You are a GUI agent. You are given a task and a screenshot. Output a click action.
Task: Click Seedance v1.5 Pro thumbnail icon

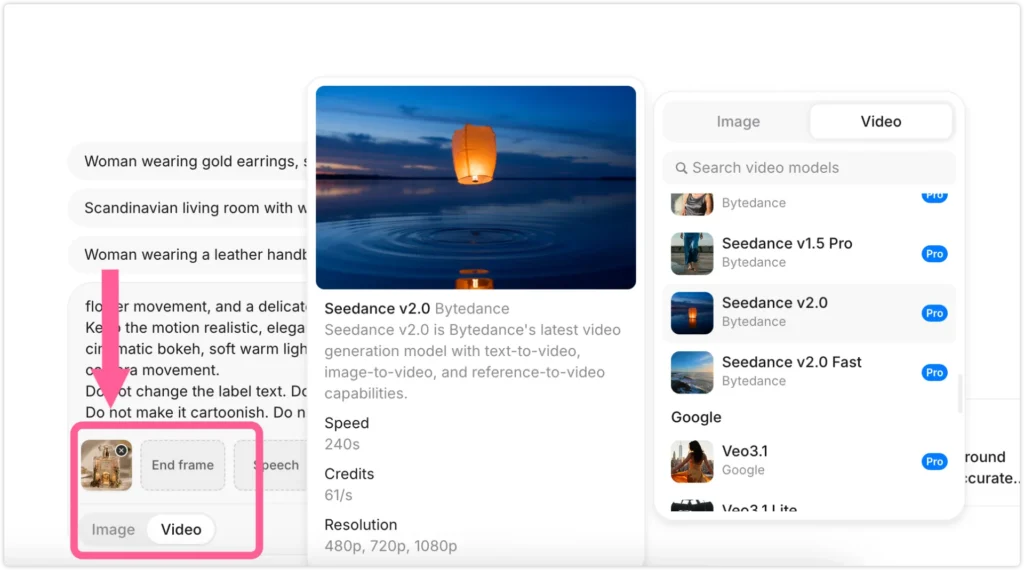coord(692,253)
